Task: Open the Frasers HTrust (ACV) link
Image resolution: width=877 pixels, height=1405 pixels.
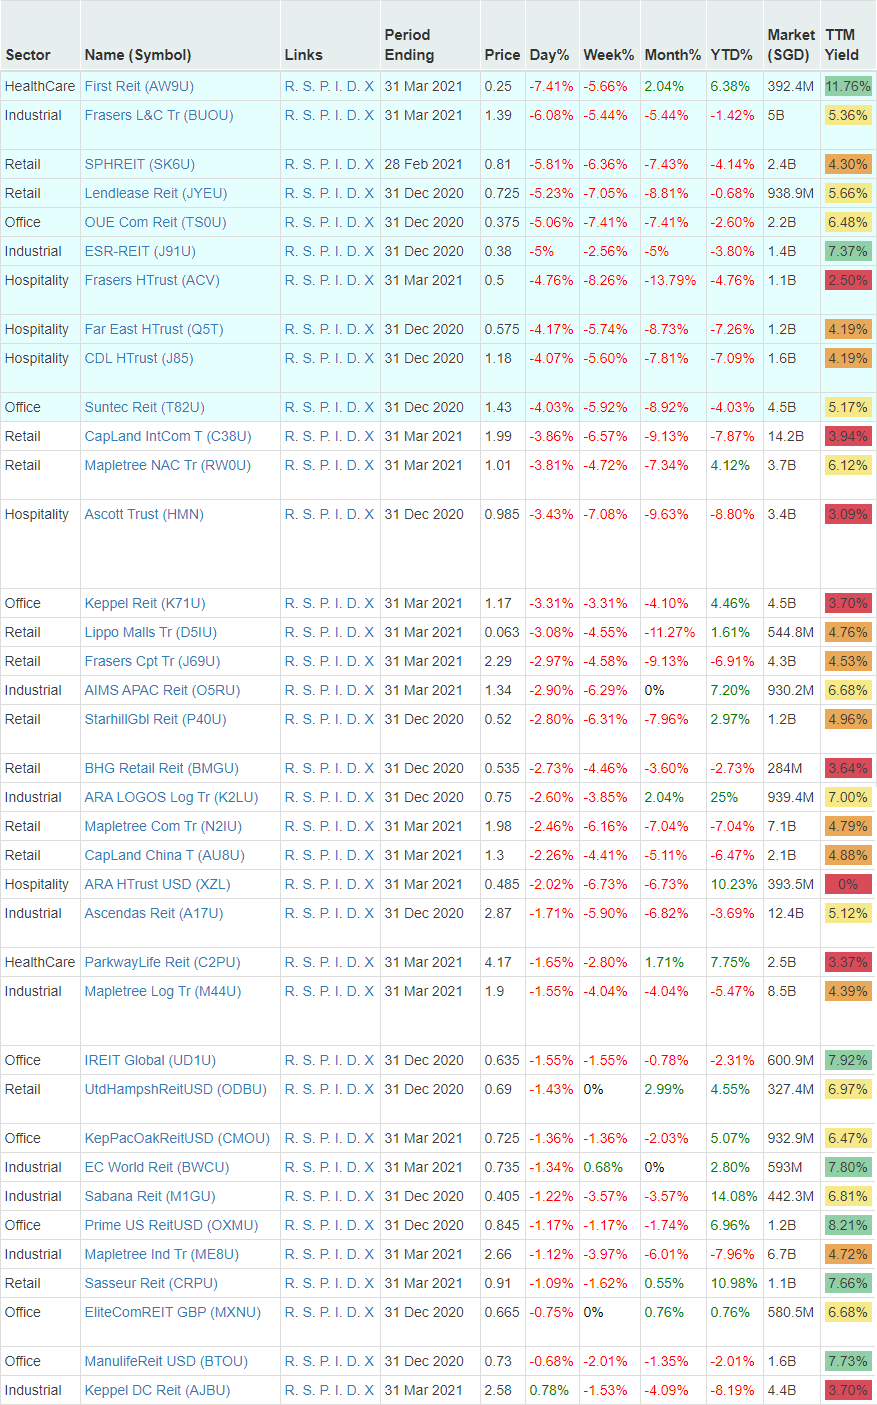Action: pyautogui.click(x=152, y=280)
